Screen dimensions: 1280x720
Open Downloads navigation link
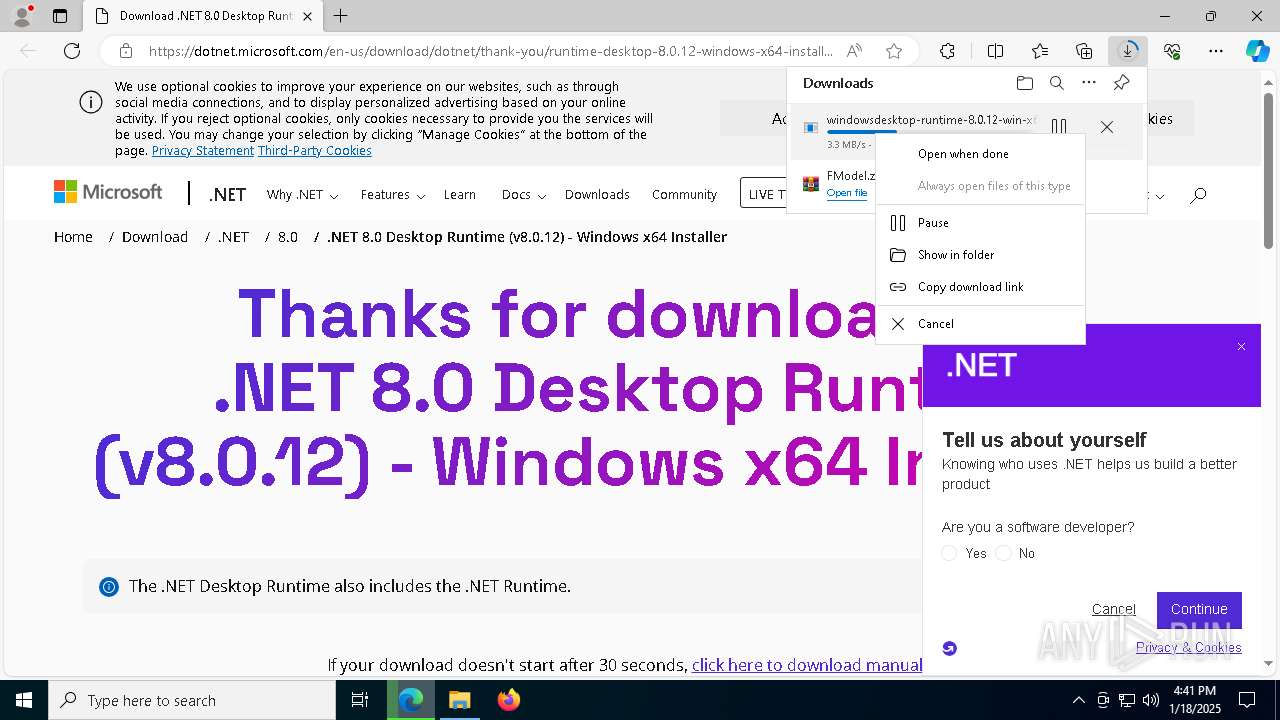[x=597, y=195]
